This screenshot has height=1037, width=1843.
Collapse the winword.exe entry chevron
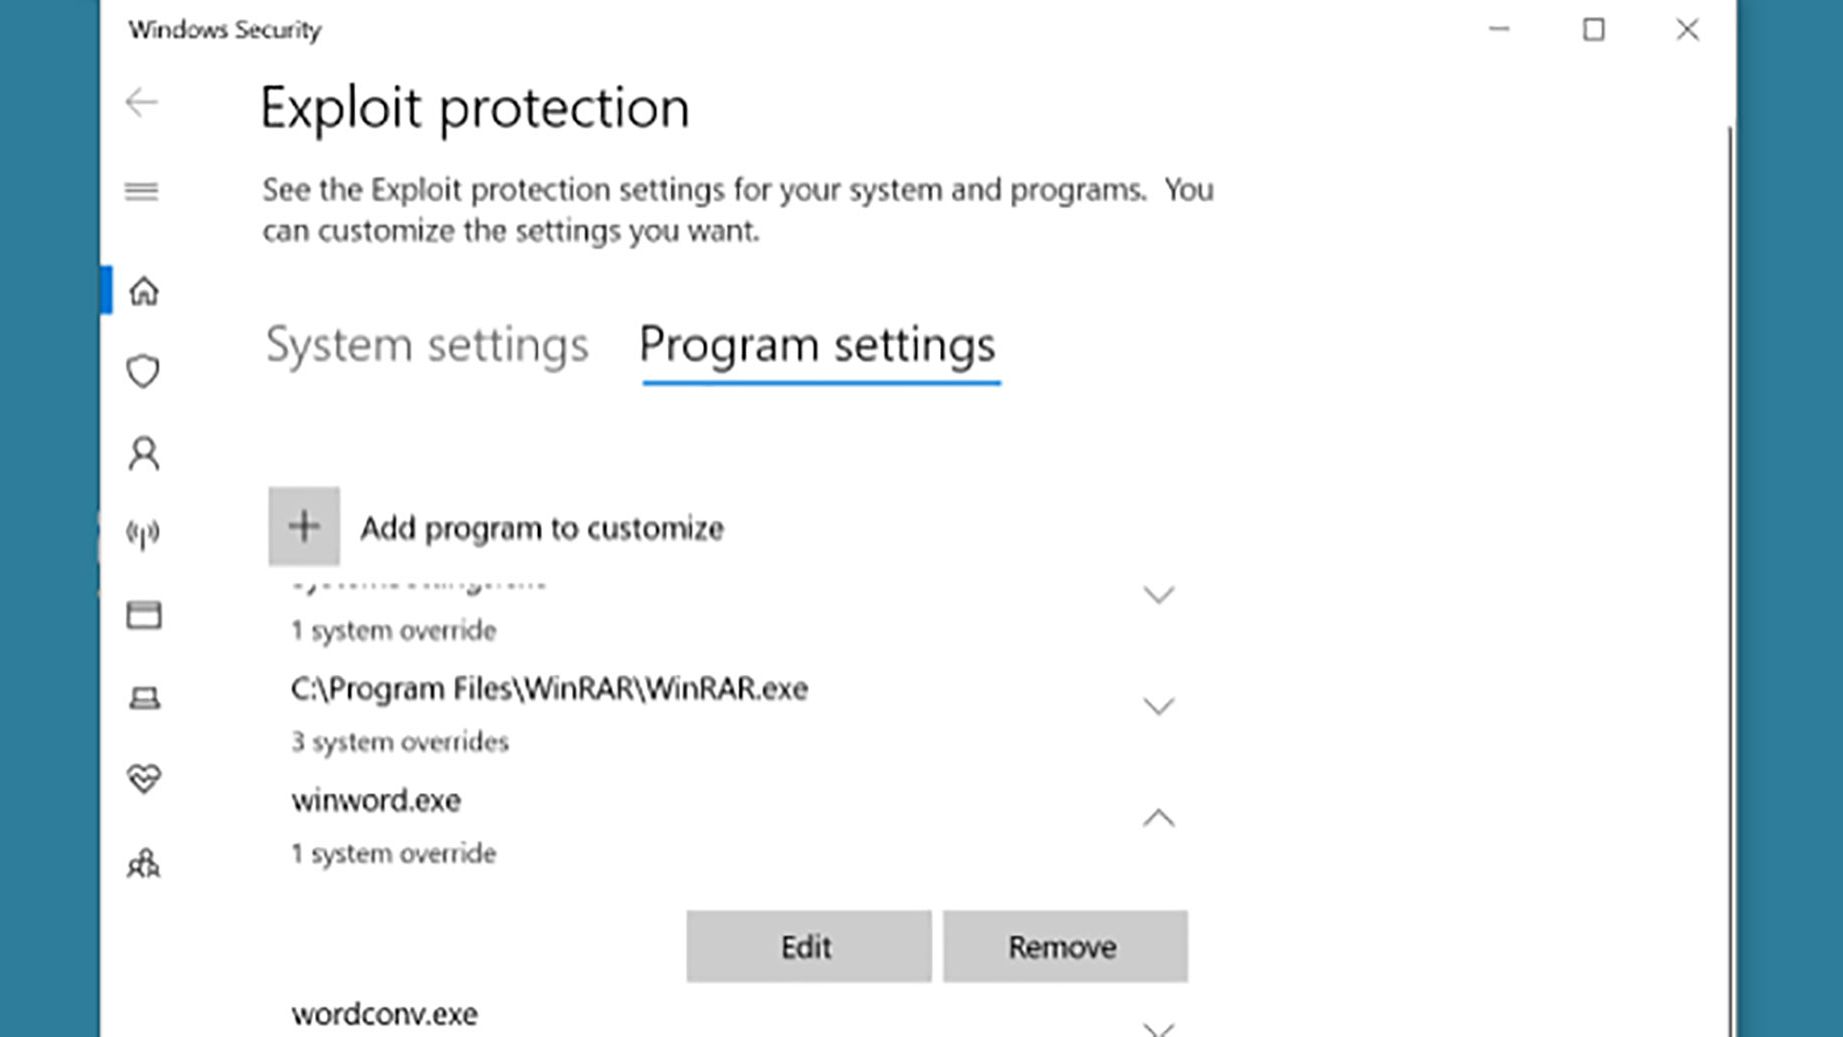pyautogui.click(x=1158, y=818)
